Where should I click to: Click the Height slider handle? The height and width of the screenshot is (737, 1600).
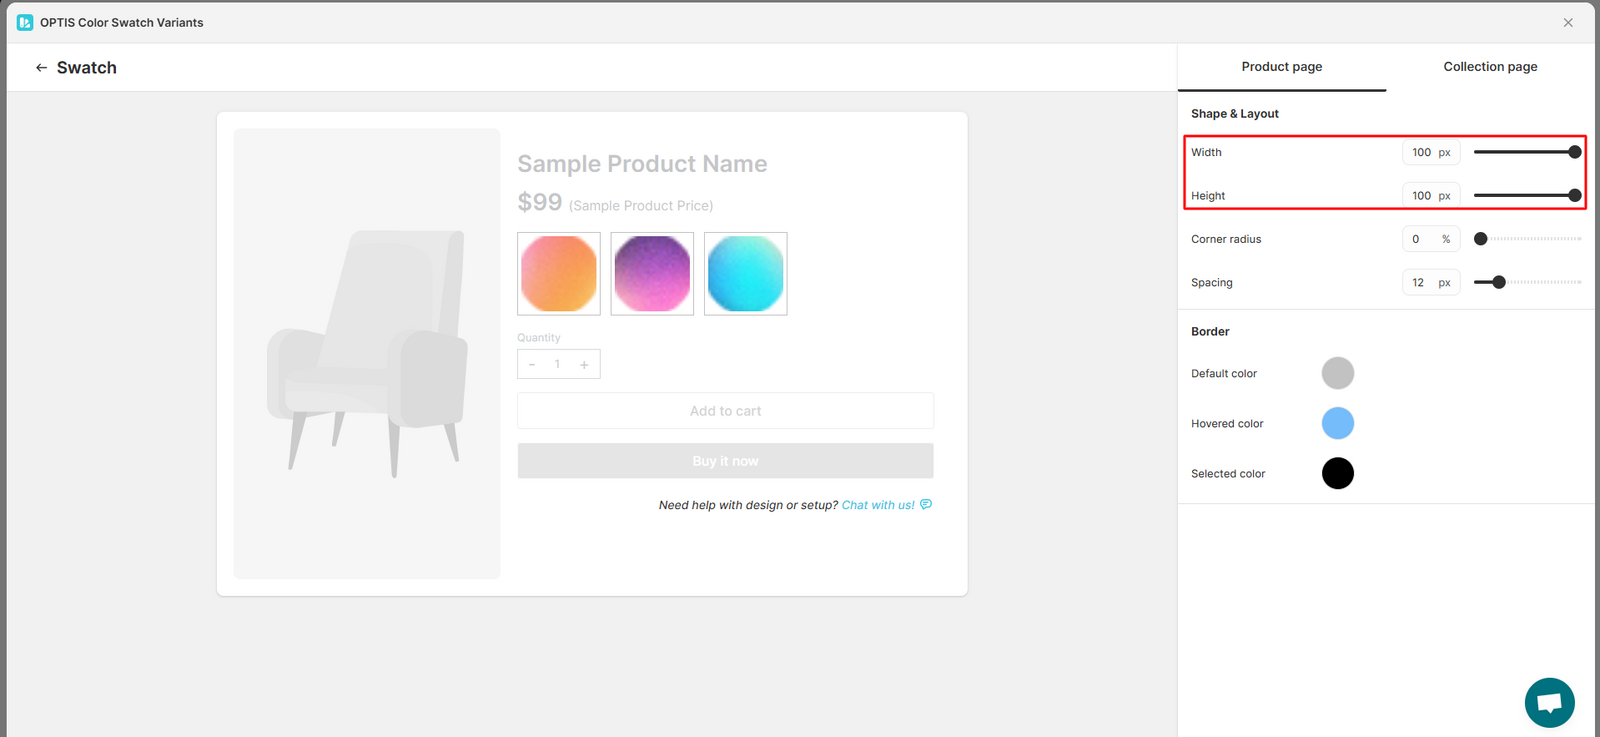[1575, 196]
